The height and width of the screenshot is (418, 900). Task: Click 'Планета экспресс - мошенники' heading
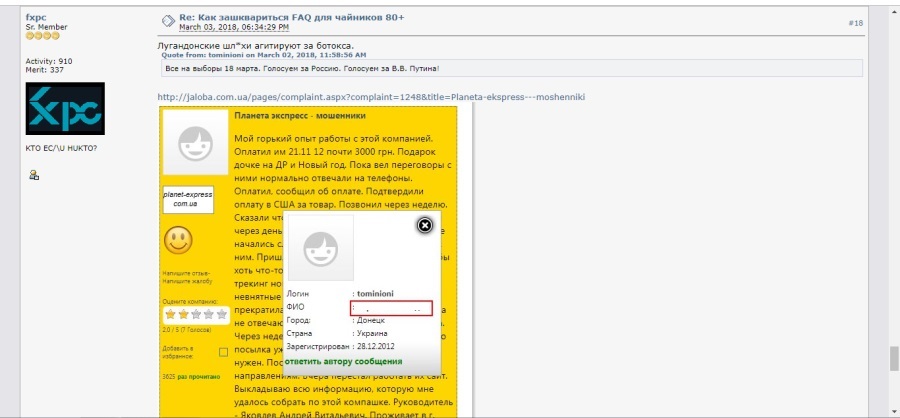pyautogui.click(x=300, y=115)
